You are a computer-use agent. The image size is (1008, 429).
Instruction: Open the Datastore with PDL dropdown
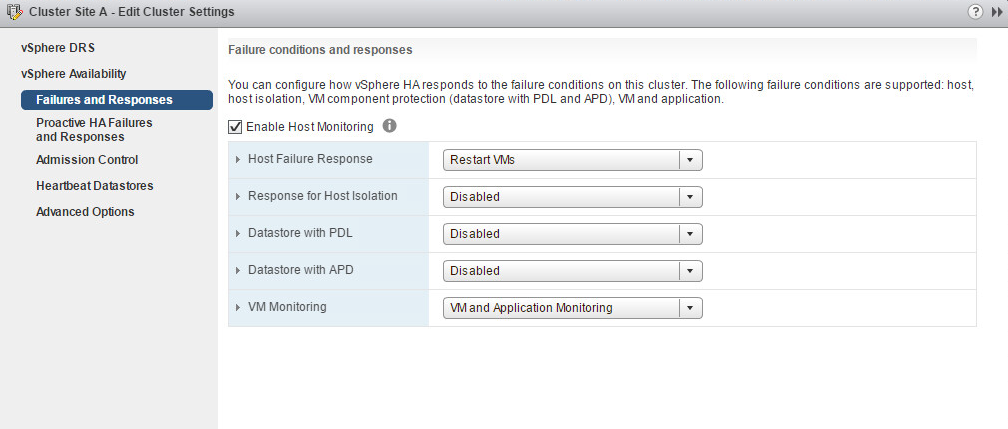572,234
